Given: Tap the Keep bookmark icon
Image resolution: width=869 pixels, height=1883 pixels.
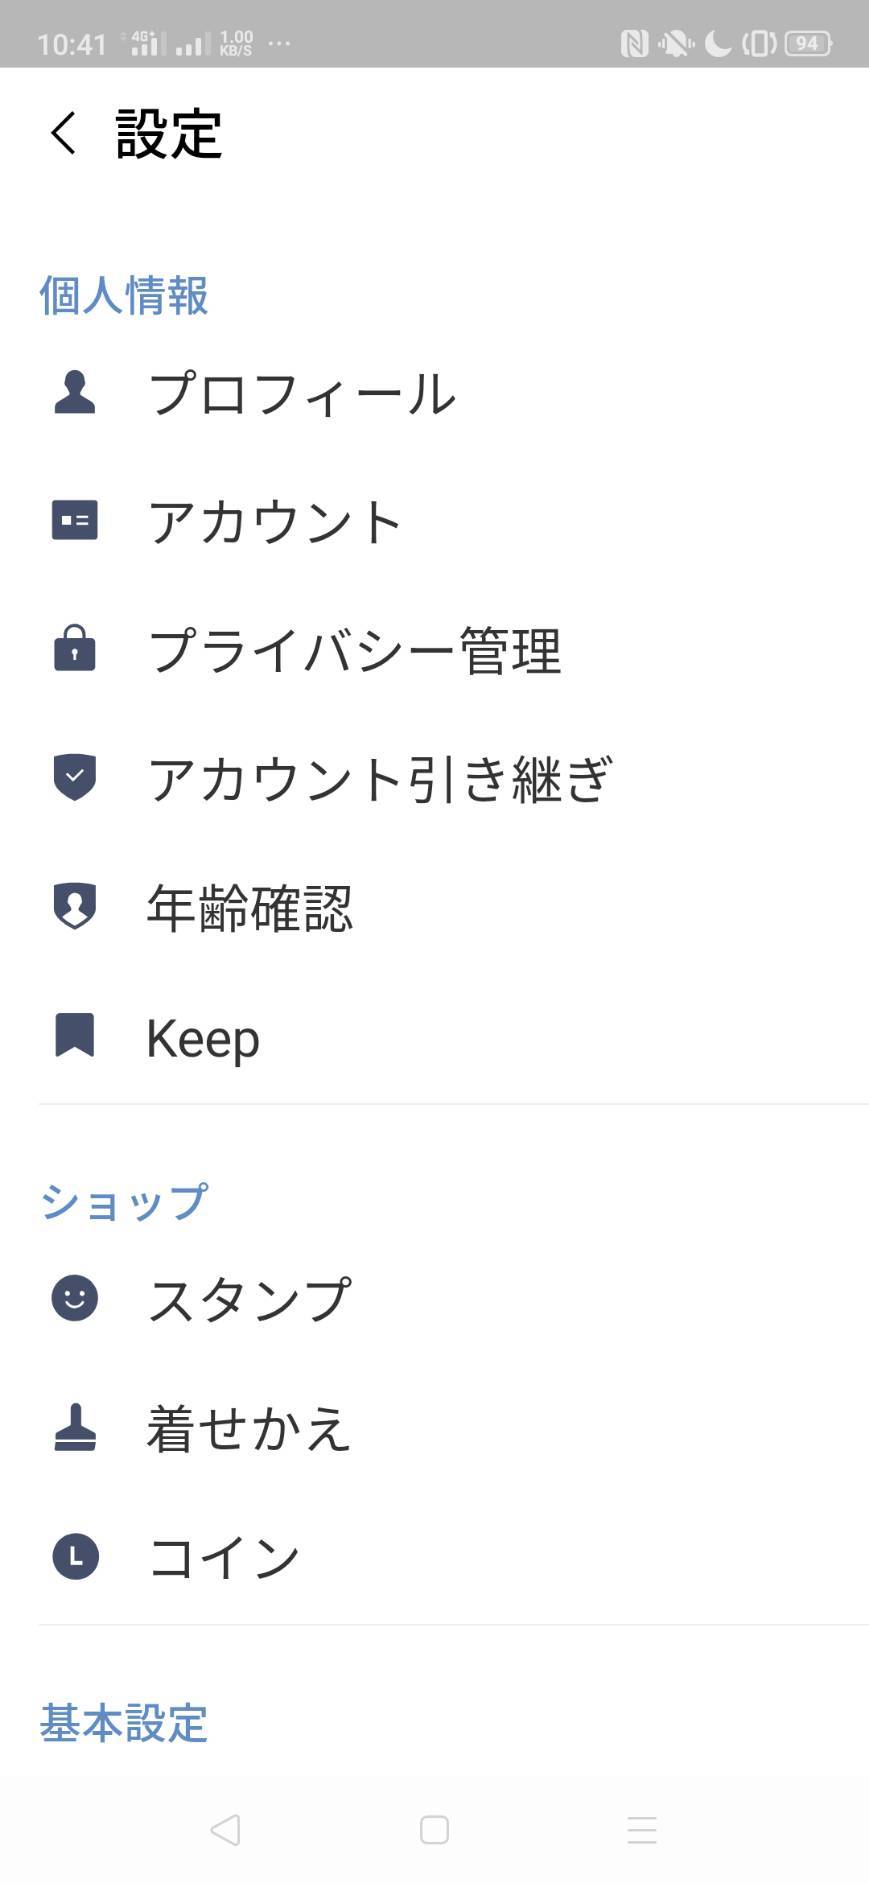Looking at the screenshot, I should coord(75,1035).
